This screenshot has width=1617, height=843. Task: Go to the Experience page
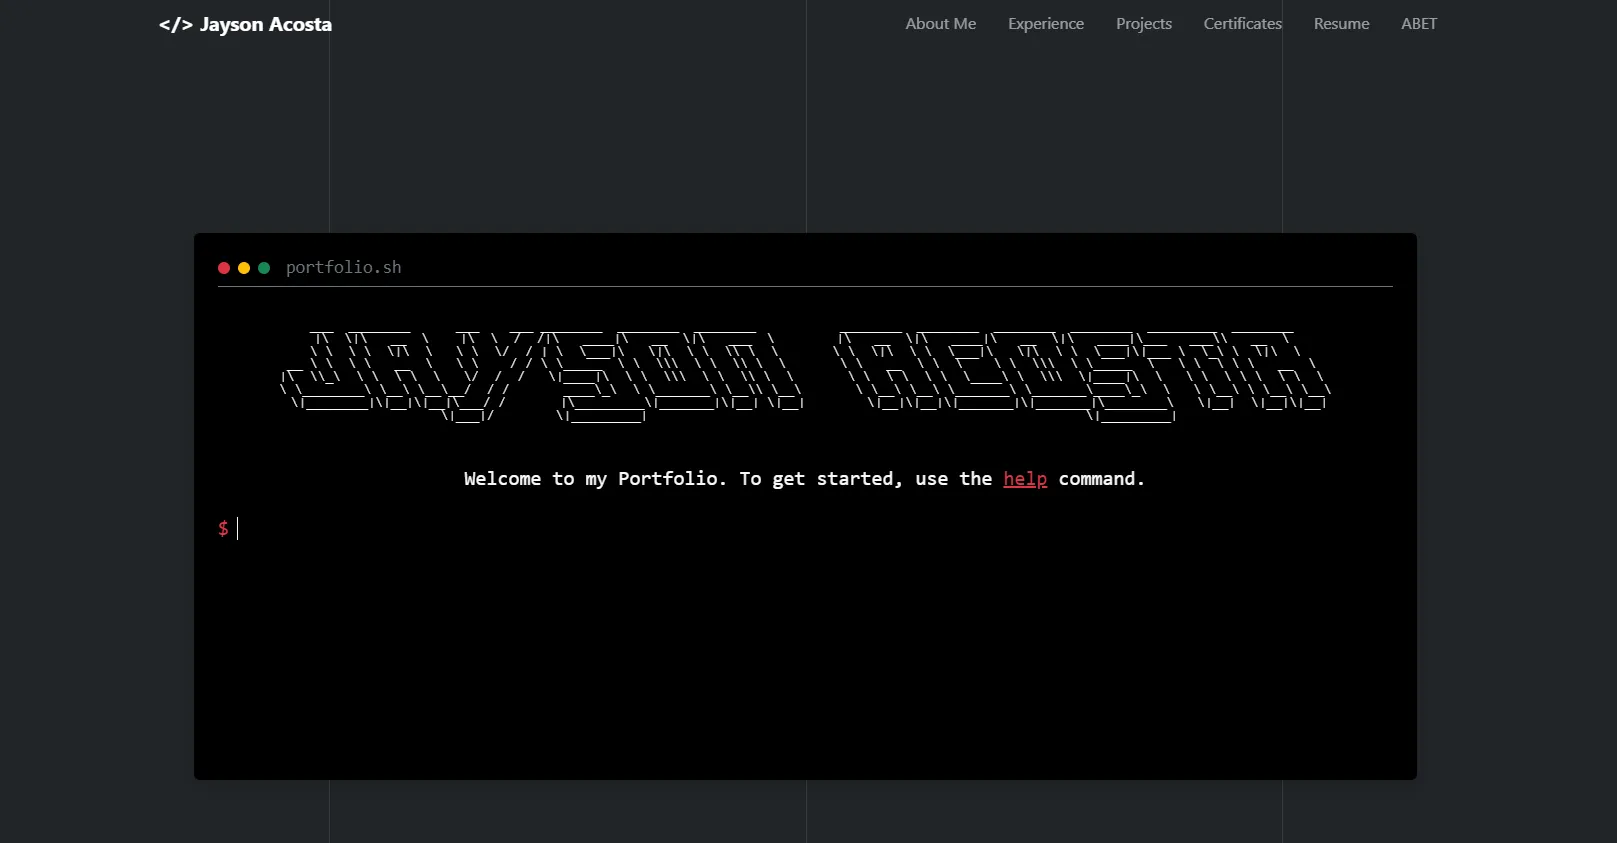pos(1045,24)
